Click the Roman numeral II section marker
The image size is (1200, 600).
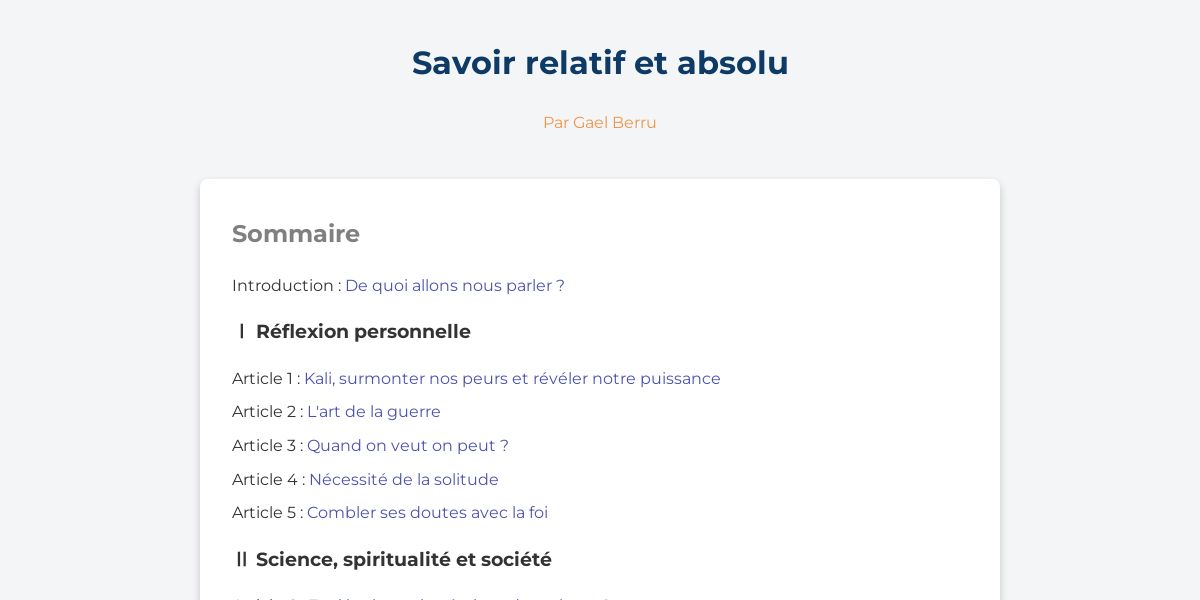pyautogui.click(x=241, y=560)
